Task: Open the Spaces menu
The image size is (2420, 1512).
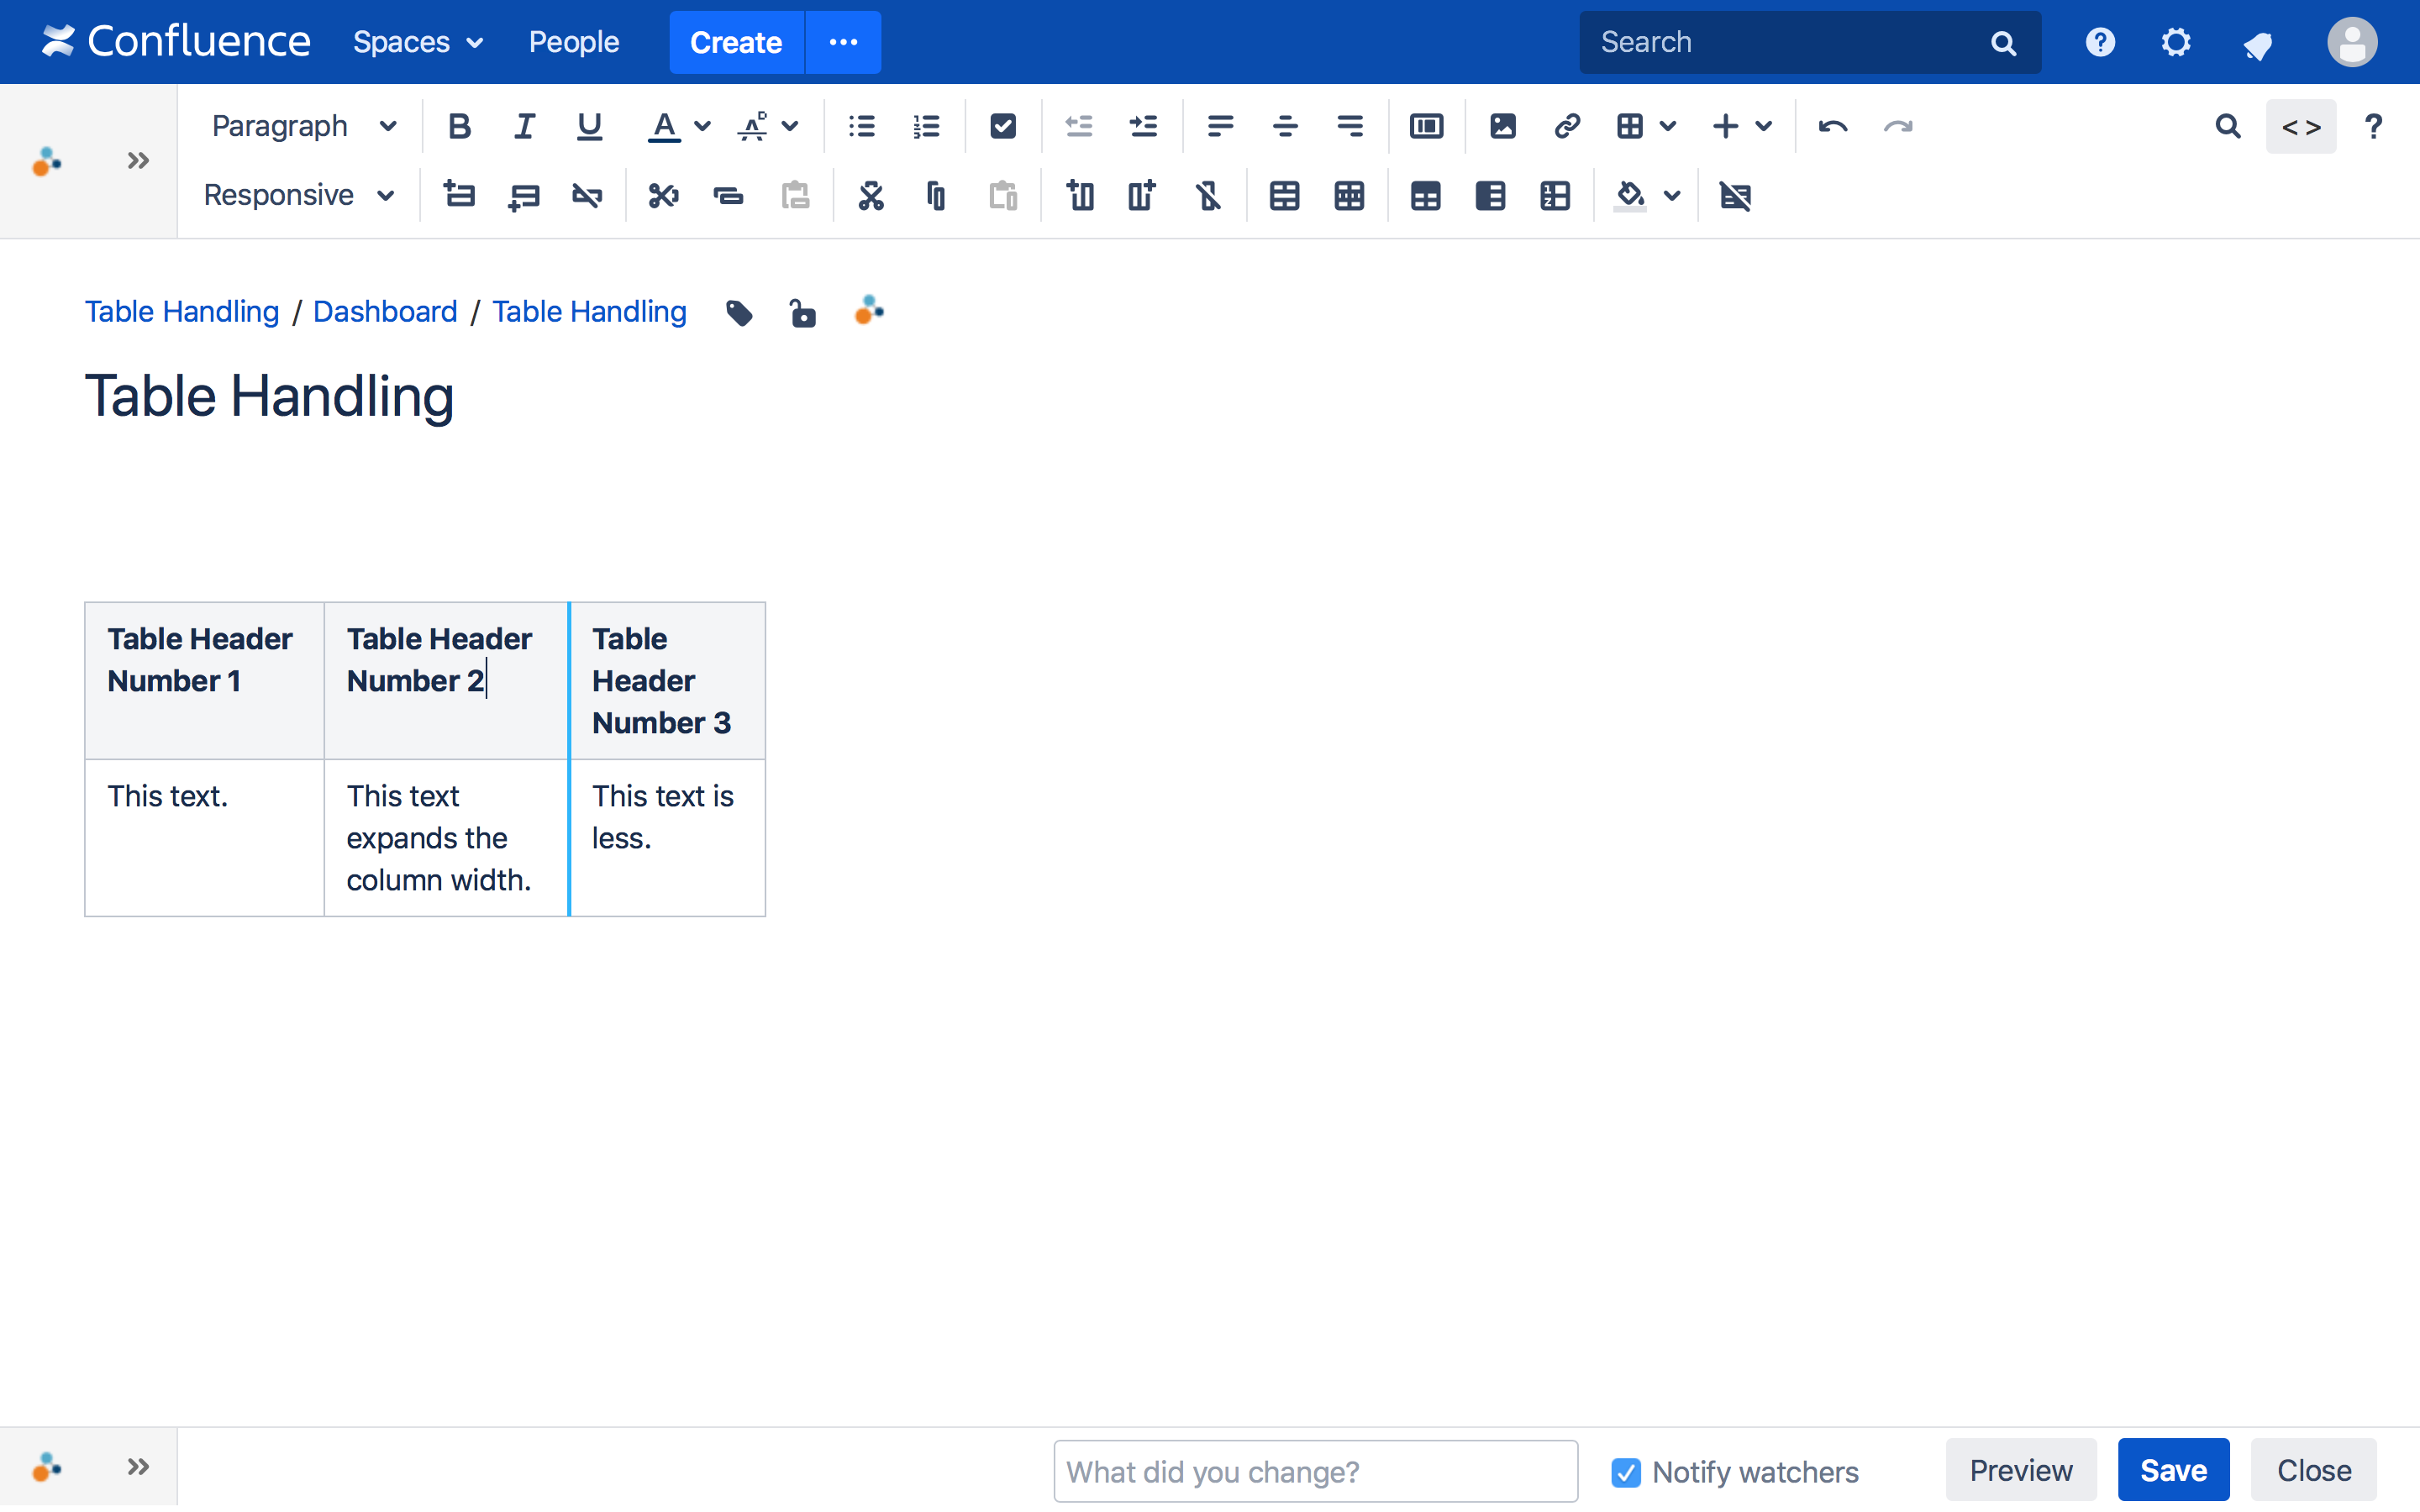Action: (x=417, y=42)
